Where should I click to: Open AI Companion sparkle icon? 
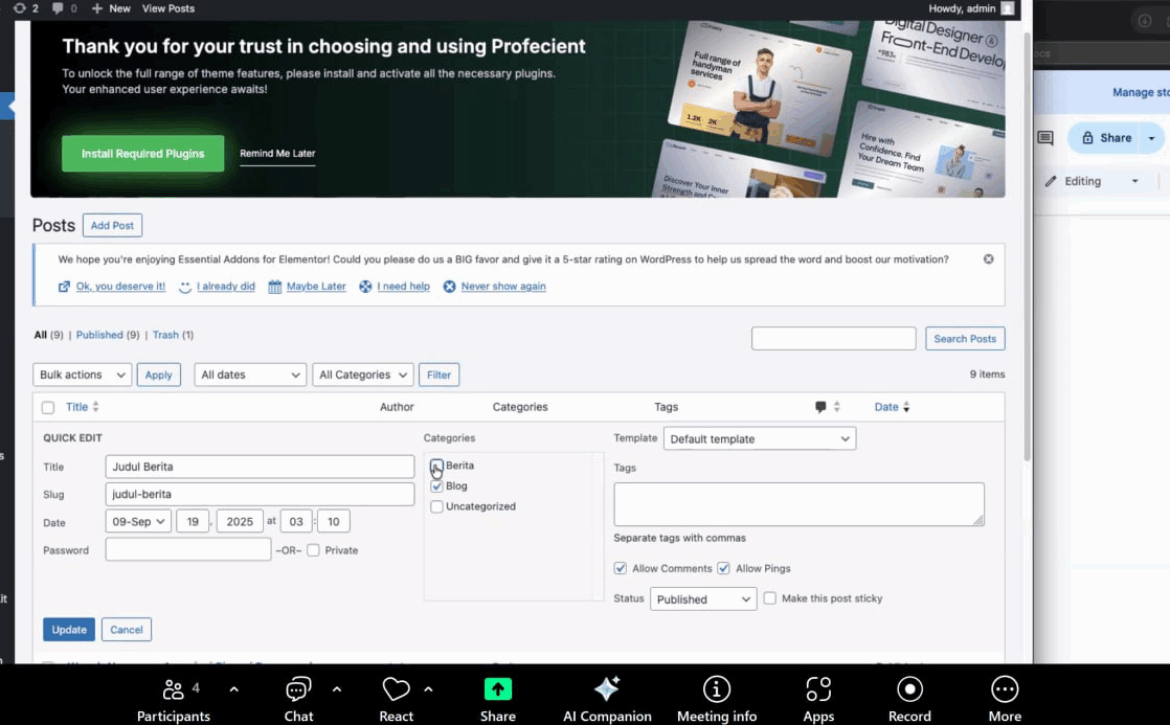(x=606, y=690)
